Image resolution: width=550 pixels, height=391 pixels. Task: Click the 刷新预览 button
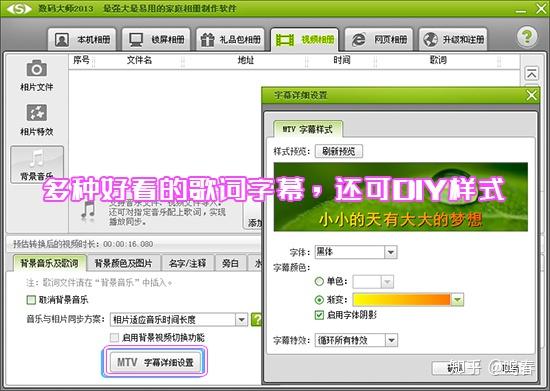tap(338, 151)
